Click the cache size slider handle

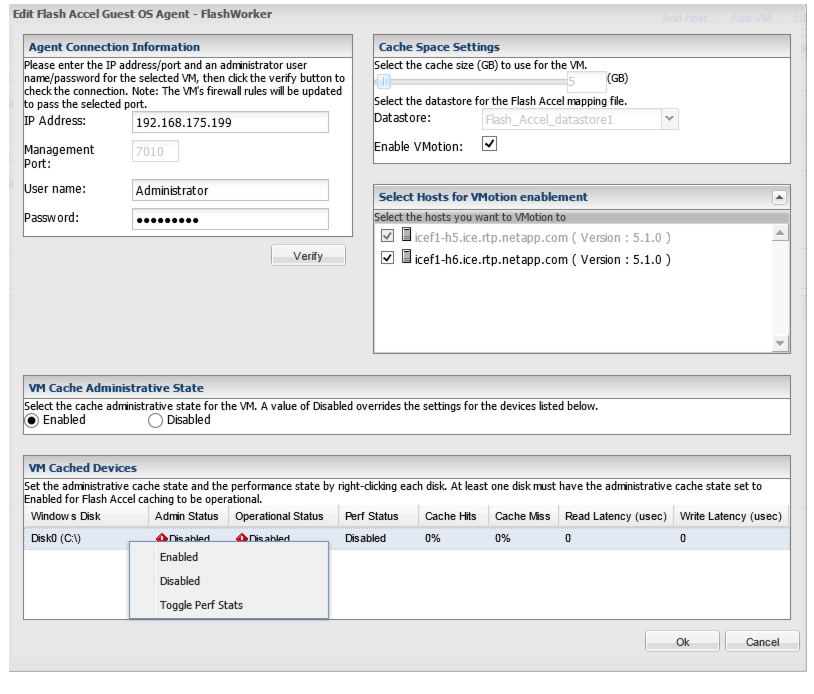384,81
